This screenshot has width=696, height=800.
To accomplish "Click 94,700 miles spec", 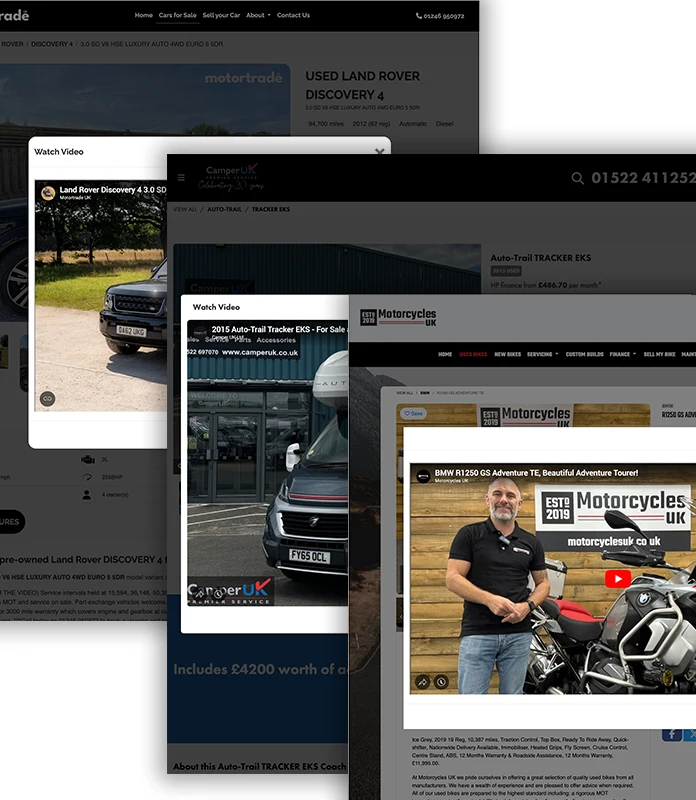I will tap(326, 123).
